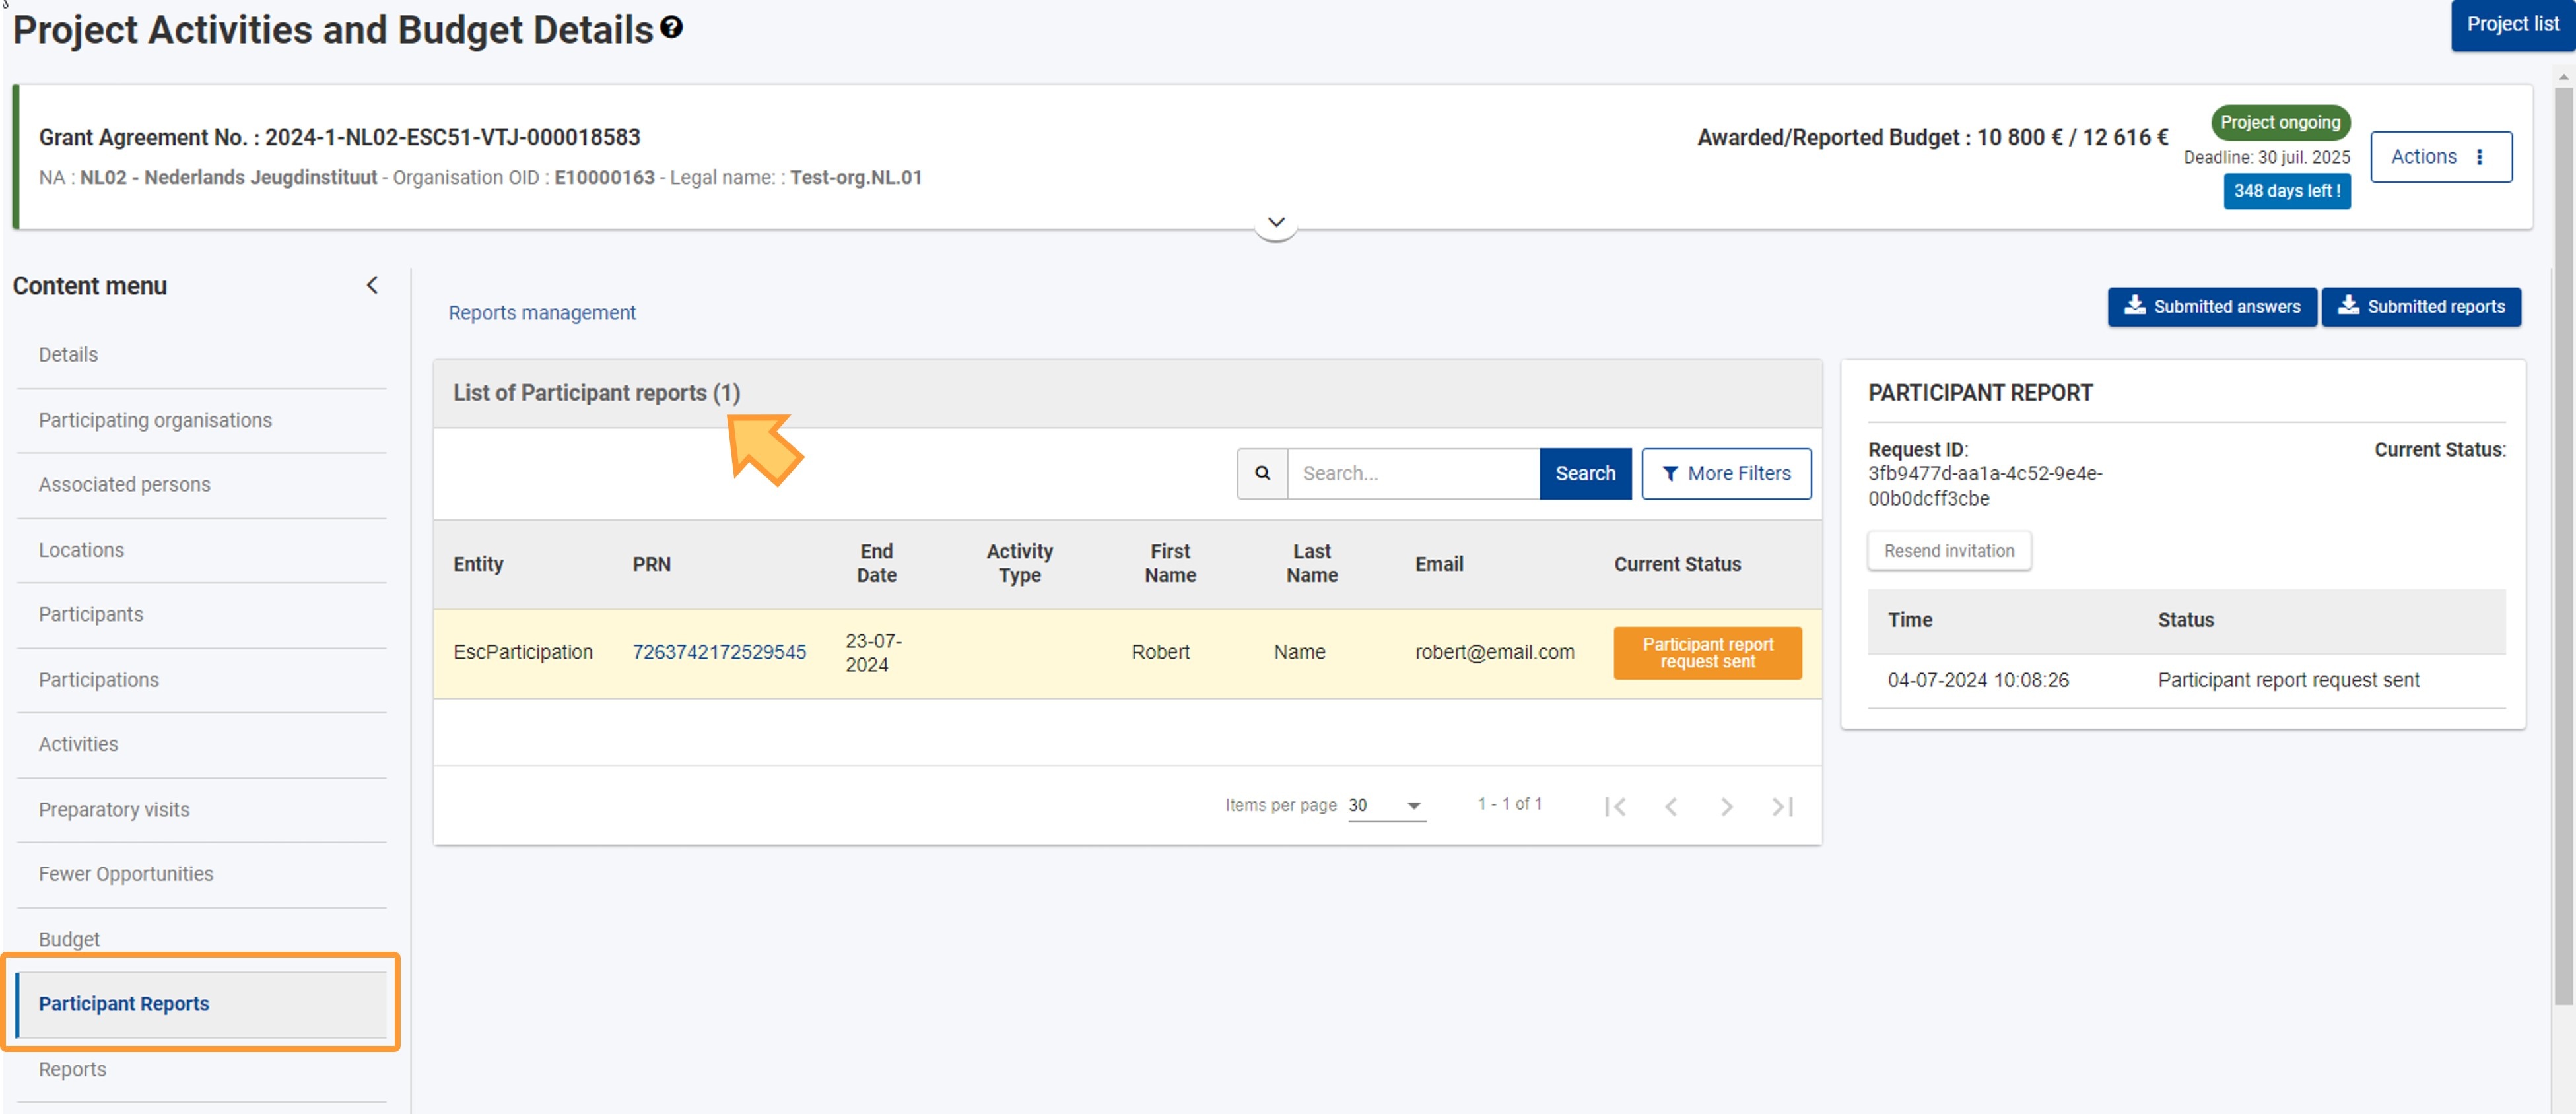The image size is (2576, 1114).
Task: Open Participating organisations menu item
Action: pyautogui.click(x=201, y=420)
